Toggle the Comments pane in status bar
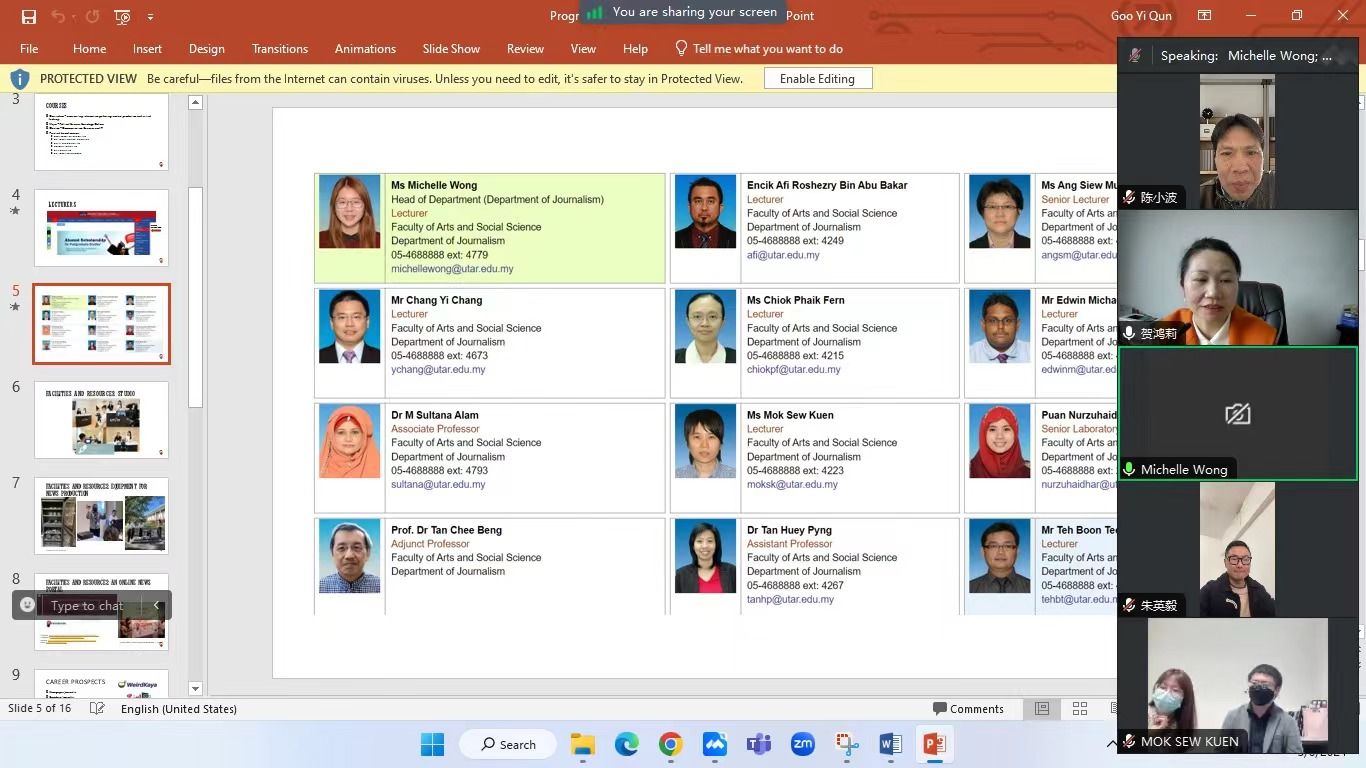 point(967,709)
